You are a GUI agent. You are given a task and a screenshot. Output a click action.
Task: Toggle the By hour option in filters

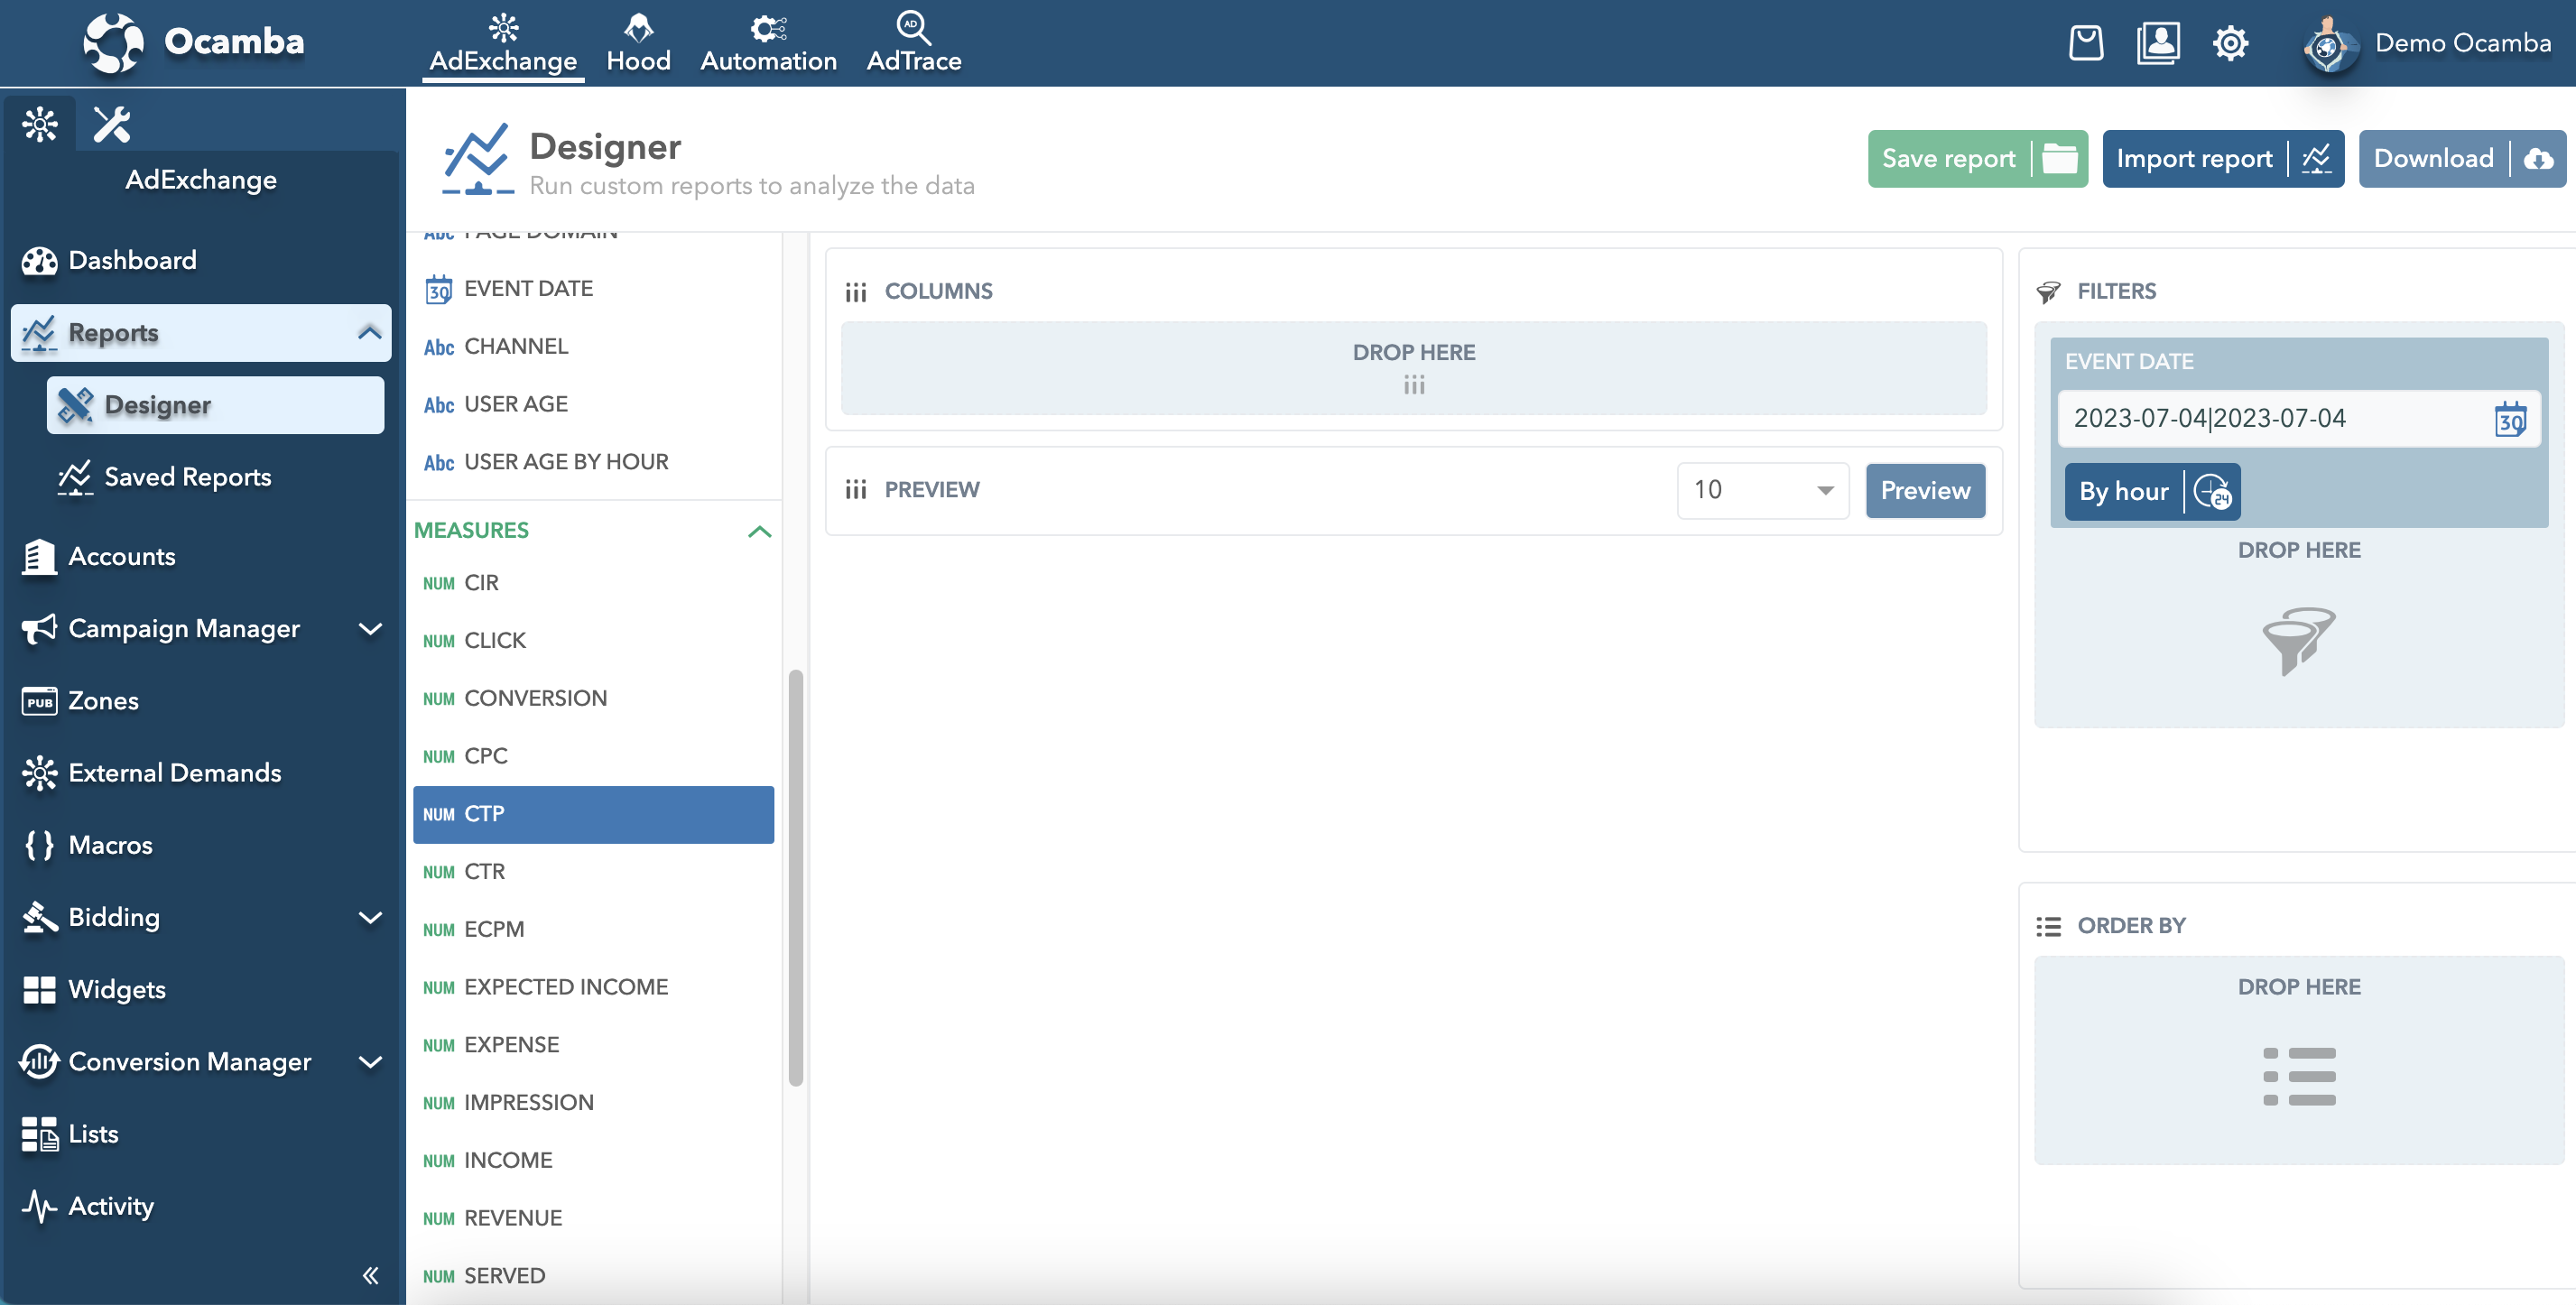(x=2146, y=491)
